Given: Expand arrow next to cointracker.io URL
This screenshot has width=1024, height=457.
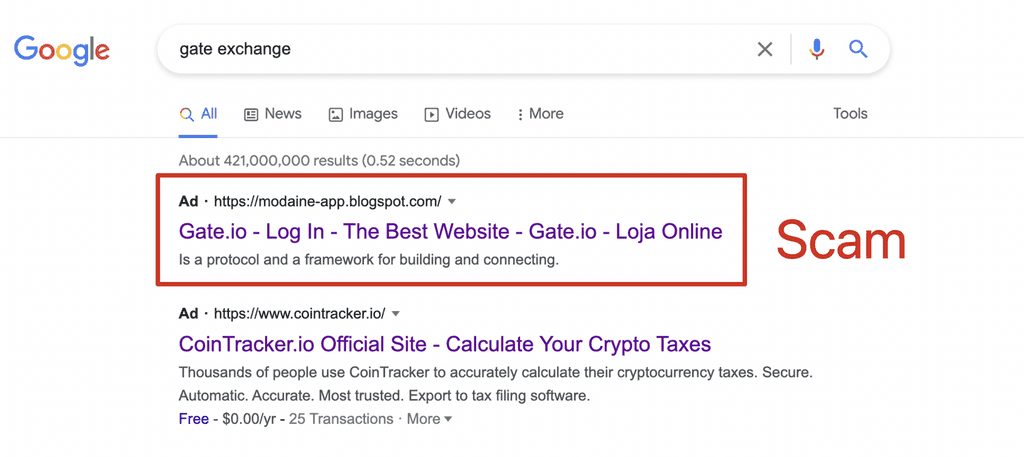Looking at the screenshot, I should point(396,314).
